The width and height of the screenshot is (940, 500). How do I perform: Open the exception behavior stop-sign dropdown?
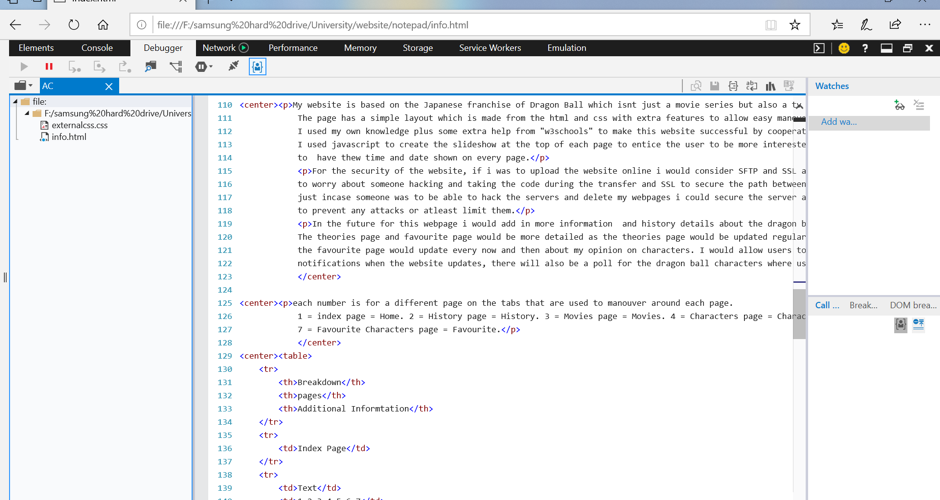204,67
